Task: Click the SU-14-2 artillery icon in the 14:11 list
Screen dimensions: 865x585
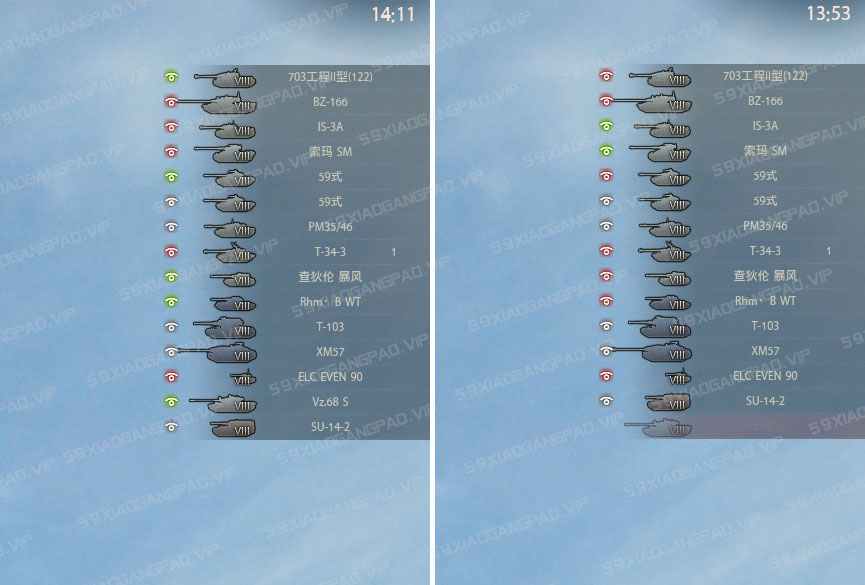Action: click(x=233, y=428)
